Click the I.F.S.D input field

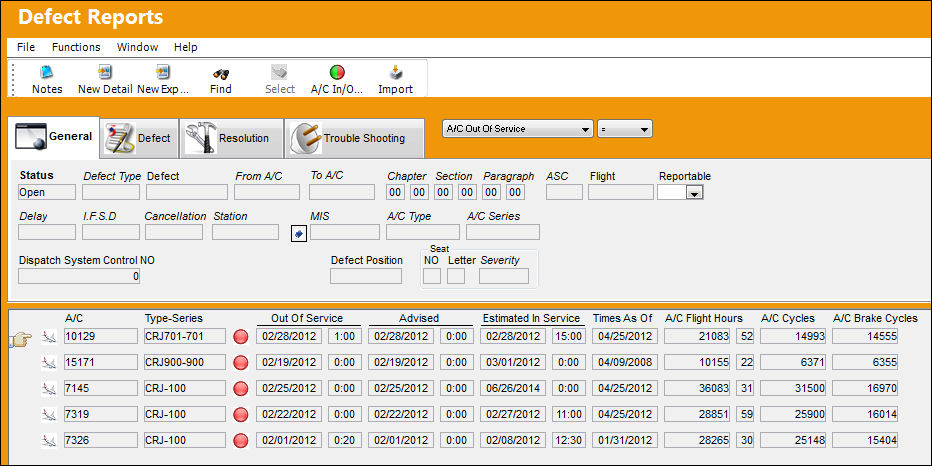tap(111, 232)
